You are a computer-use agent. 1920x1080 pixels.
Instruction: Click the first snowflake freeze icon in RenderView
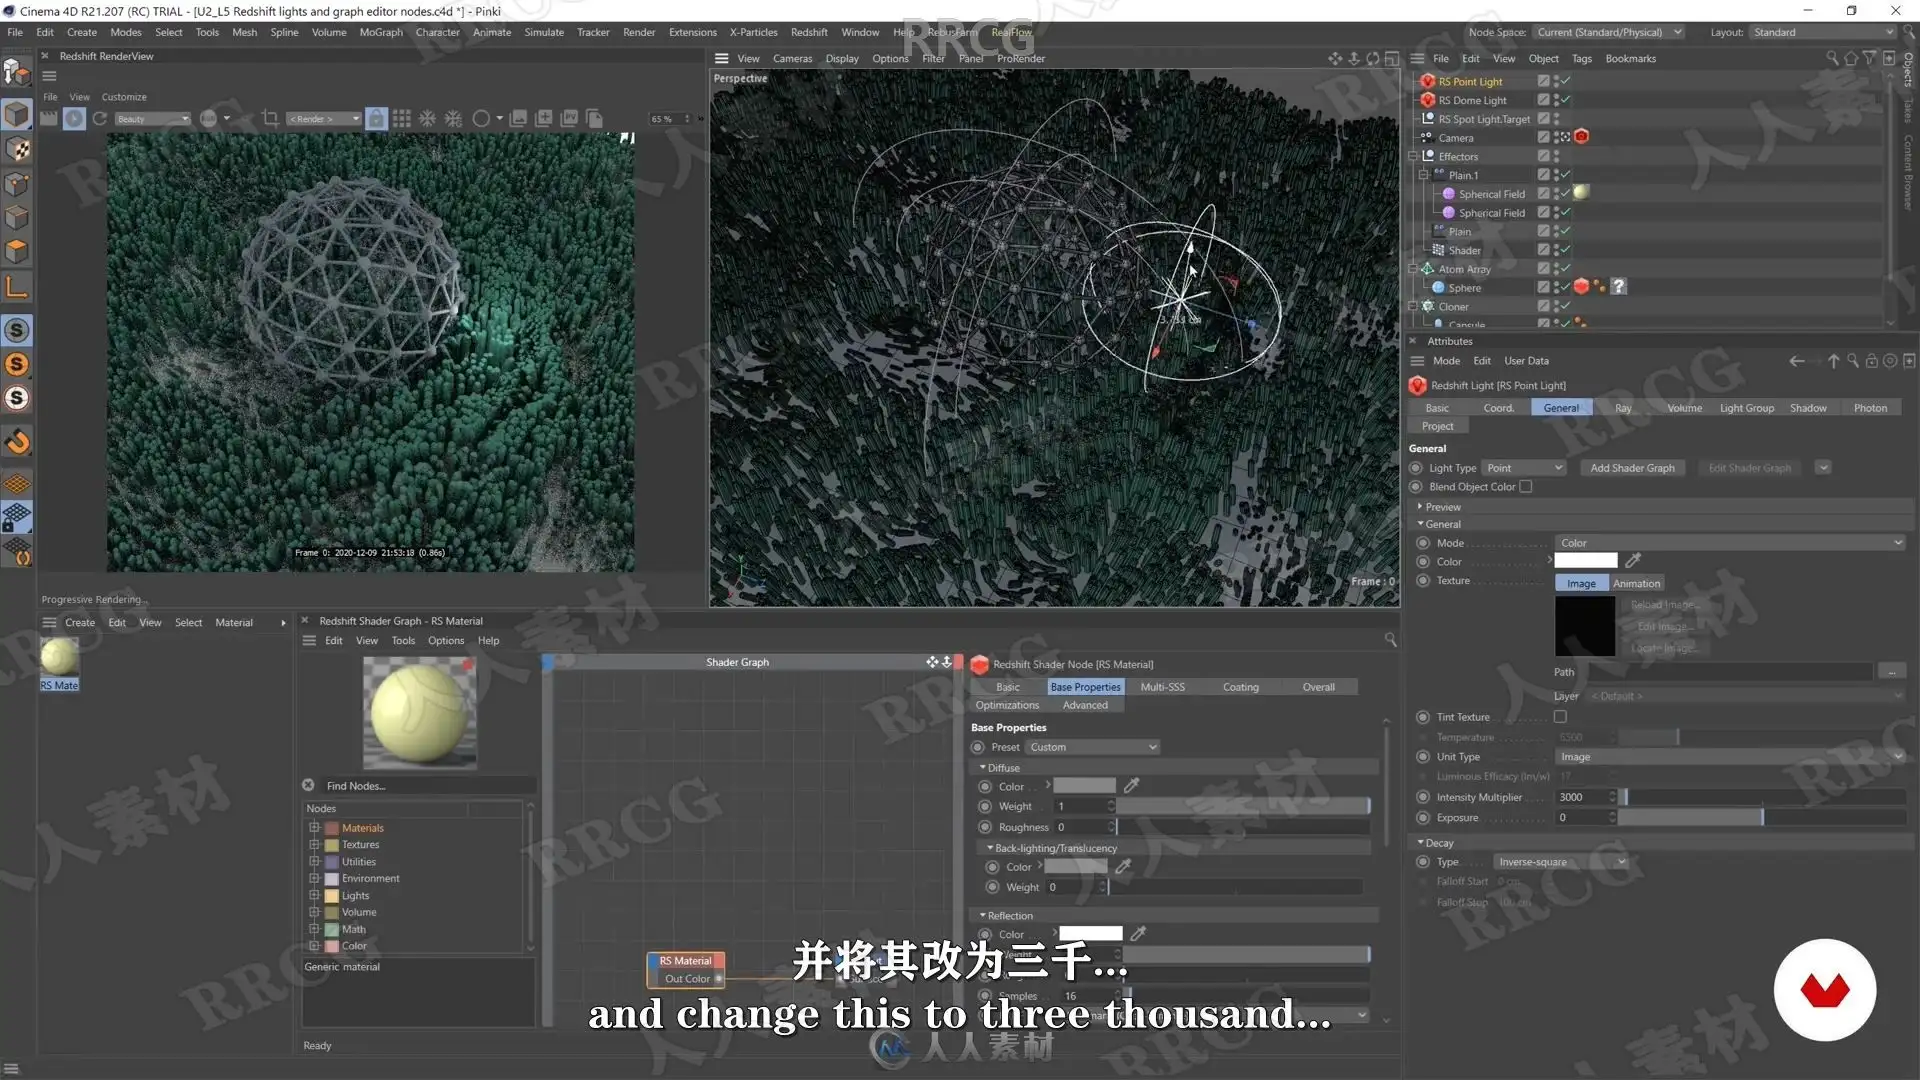427,119
